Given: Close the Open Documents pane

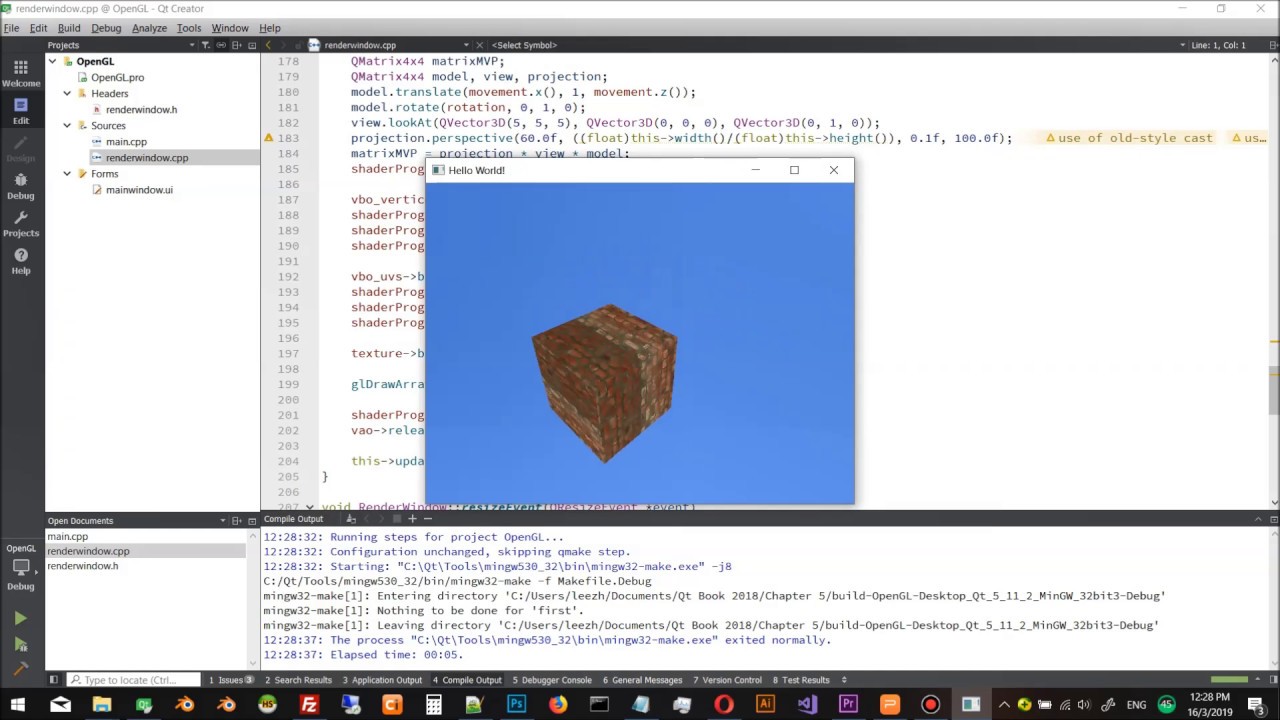Looking at the screenshot, I should tap(252, 521).
